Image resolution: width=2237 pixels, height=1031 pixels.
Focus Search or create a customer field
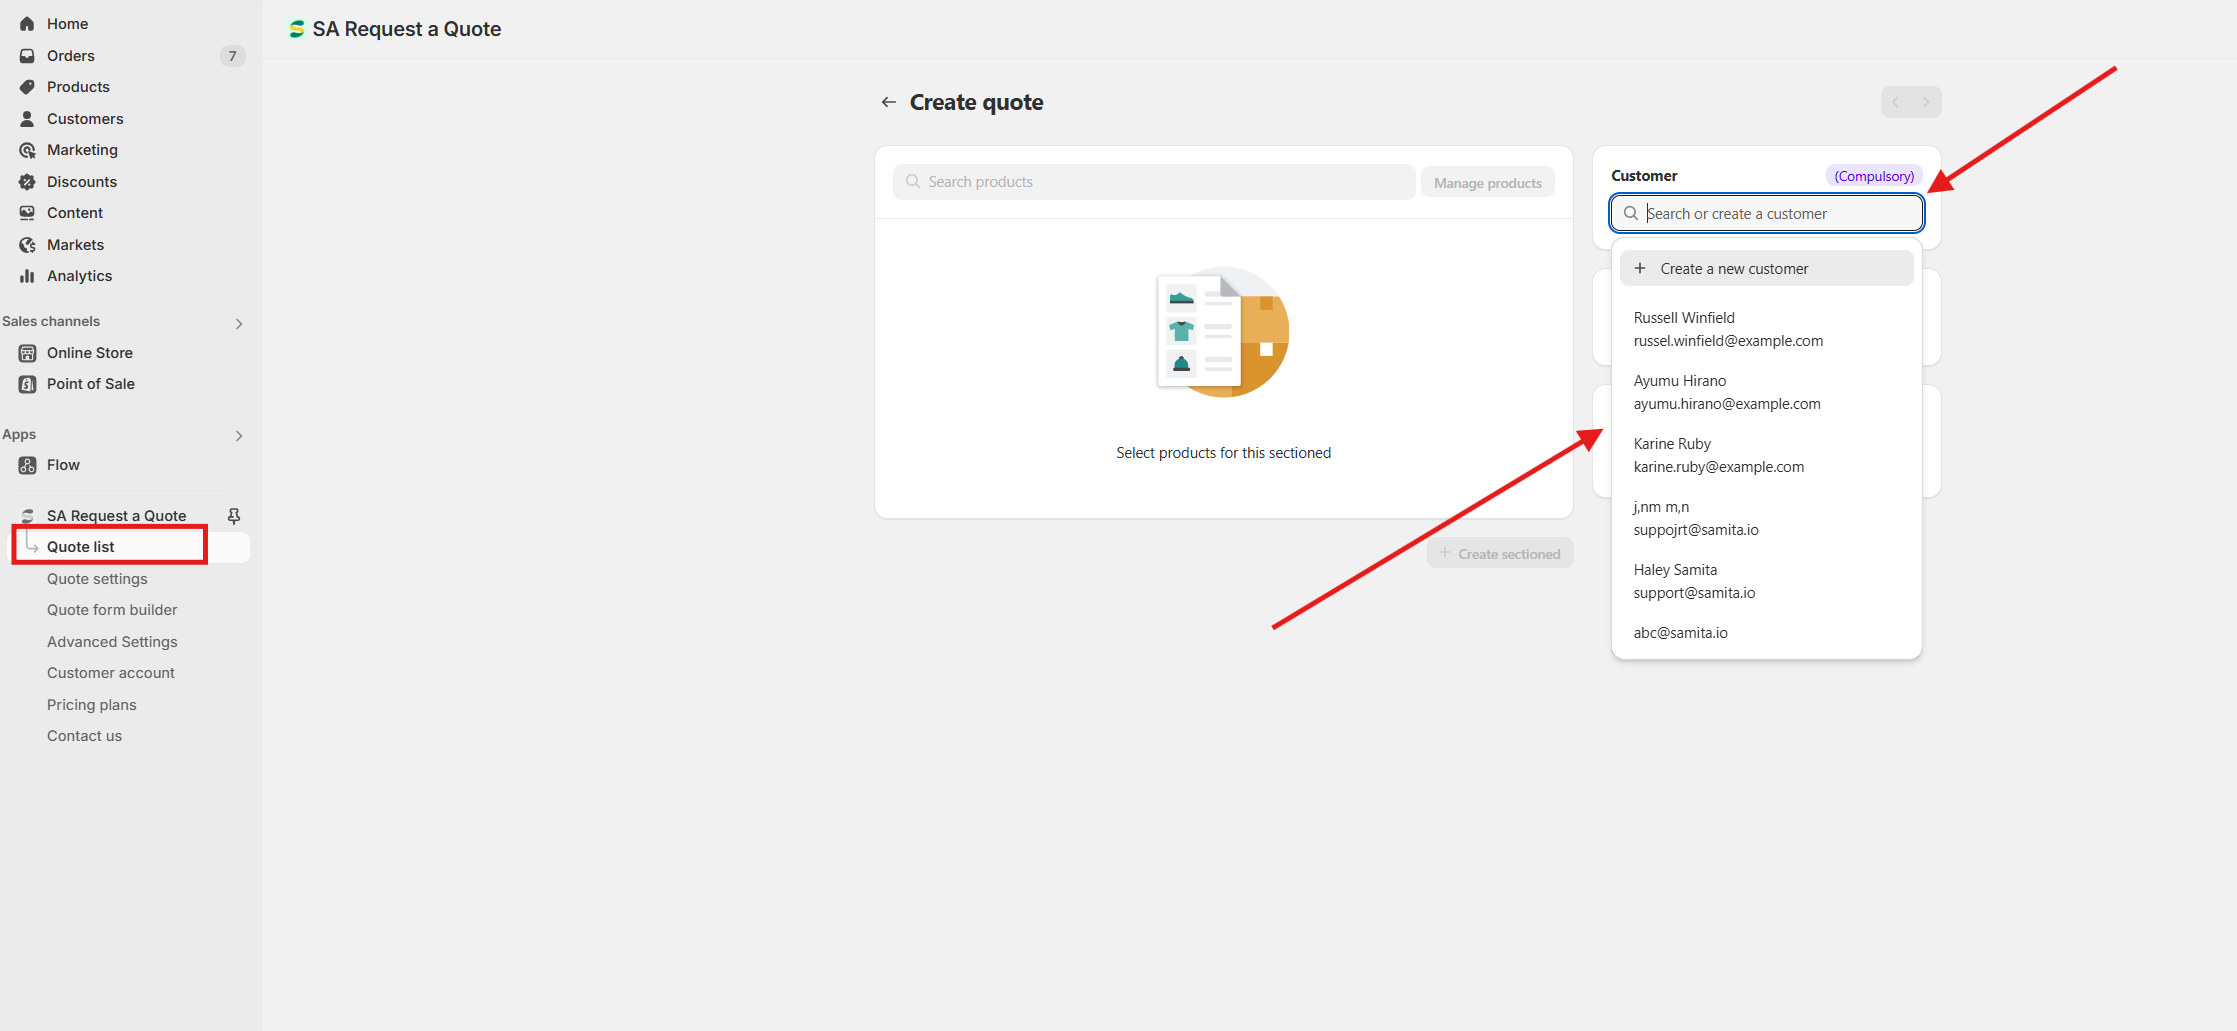1767,213
